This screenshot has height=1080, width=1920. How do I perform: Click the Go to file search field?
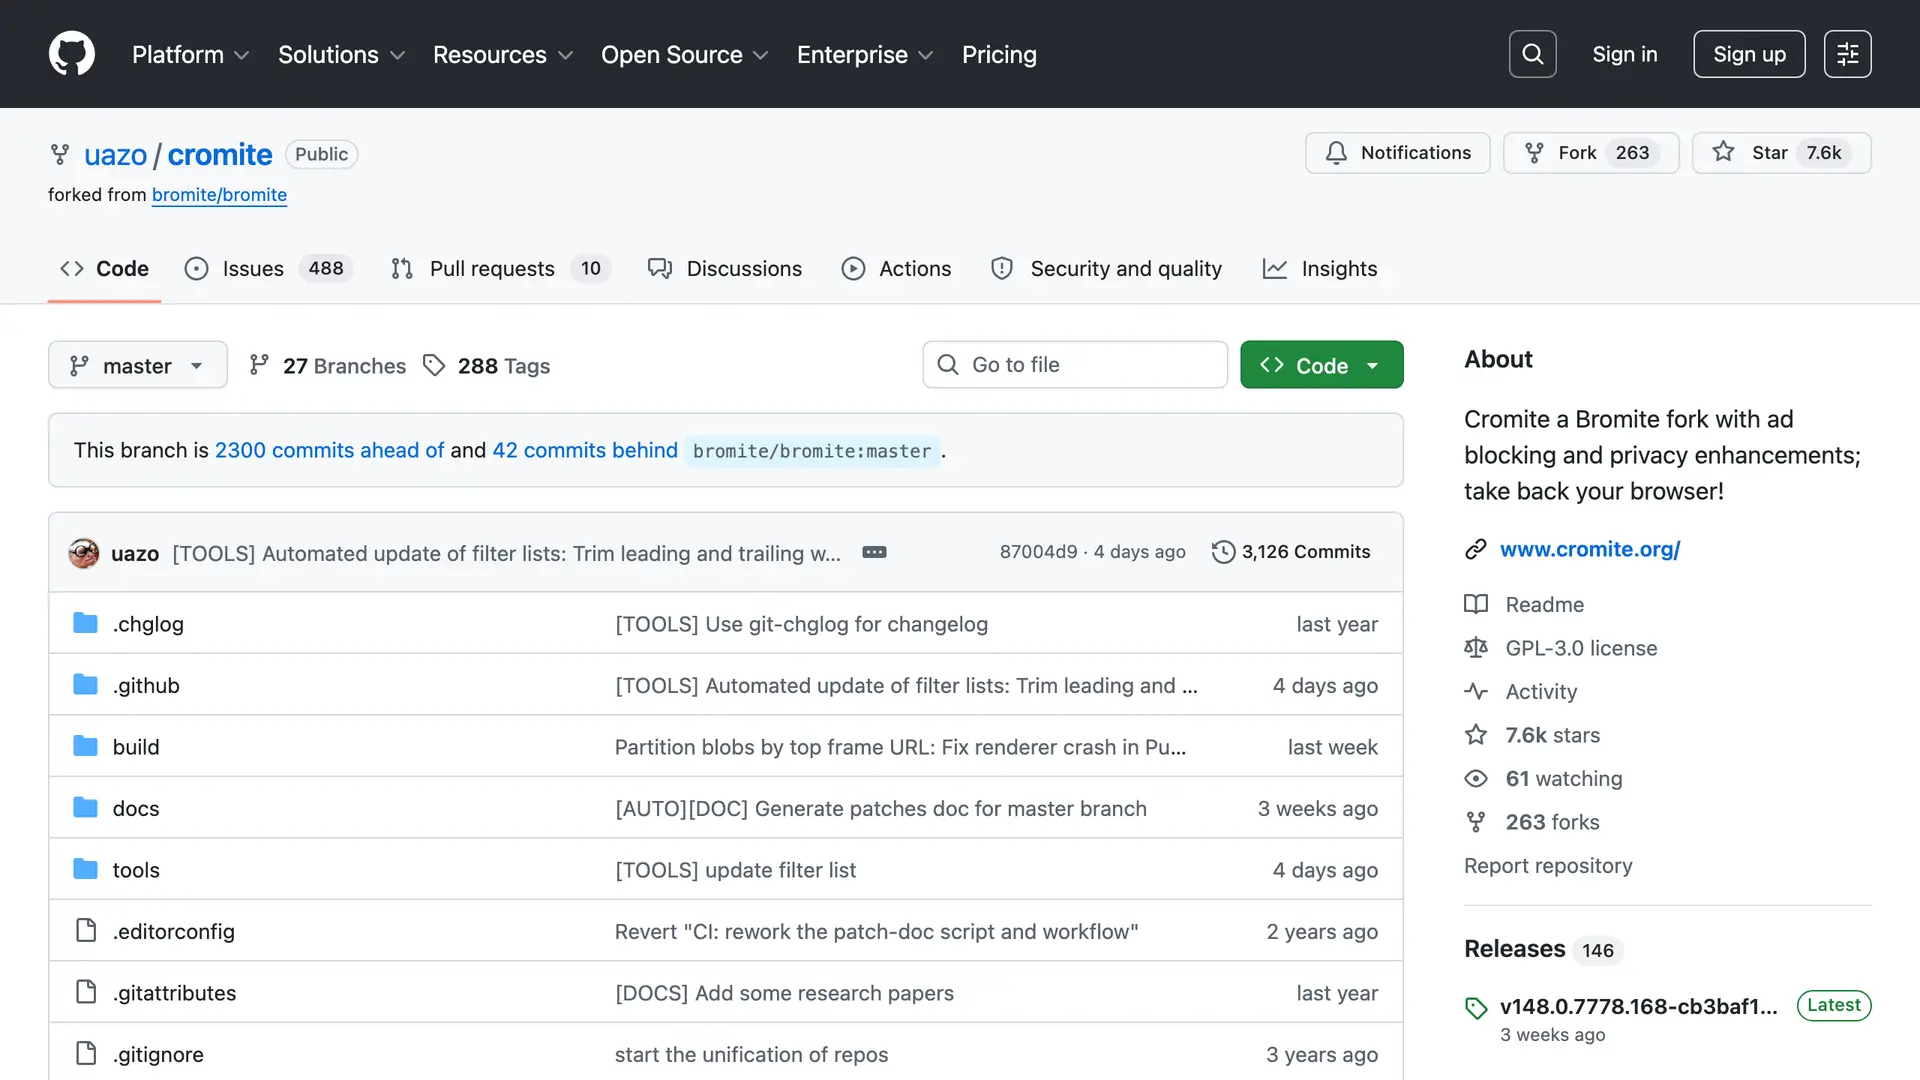pos(1075,365)
